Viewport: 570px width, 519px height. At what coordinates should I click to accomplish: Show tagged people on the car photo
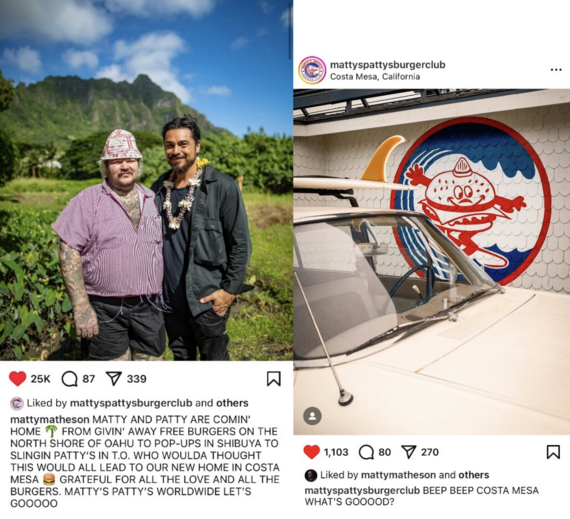click(312, 416)
